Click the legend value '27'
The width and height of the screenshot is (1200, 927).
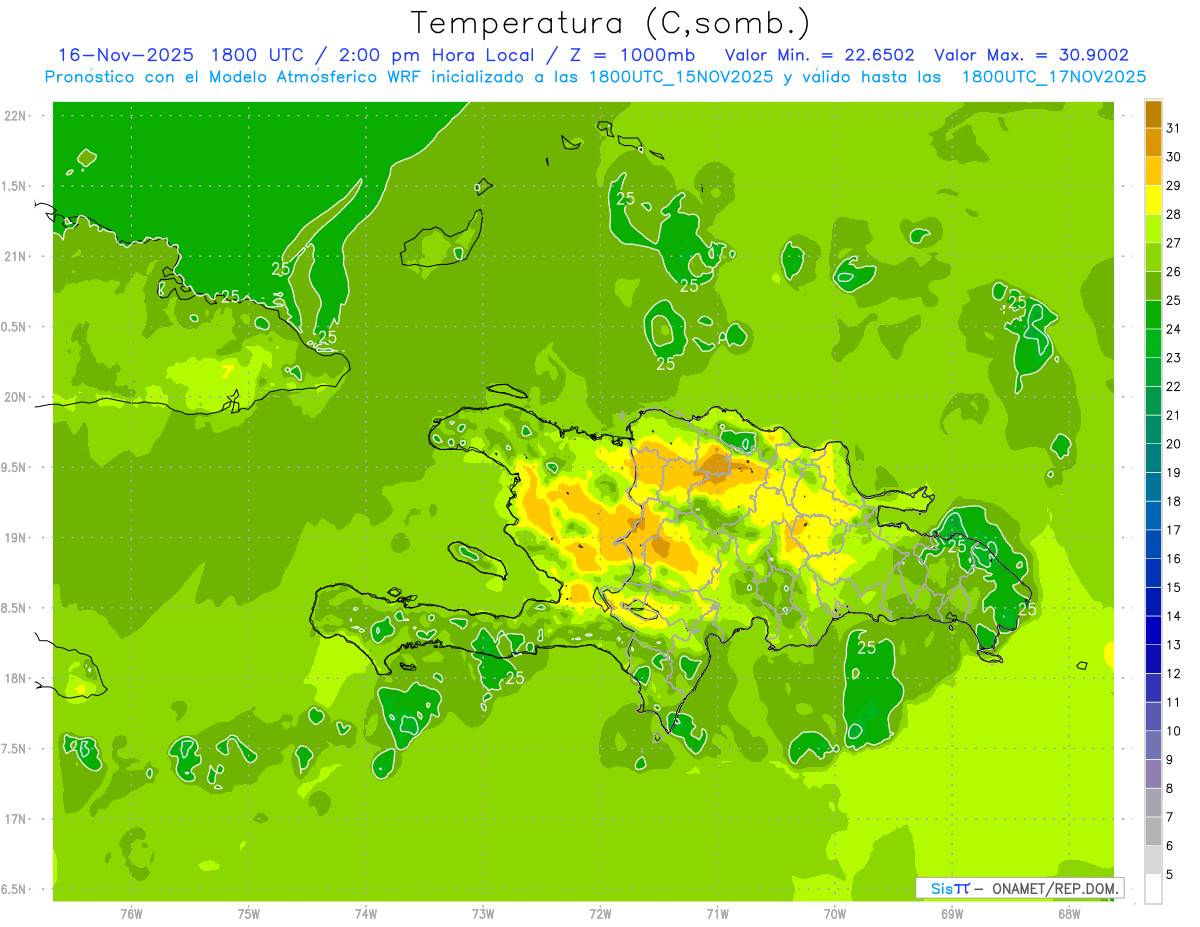[x=1173, y=243]
